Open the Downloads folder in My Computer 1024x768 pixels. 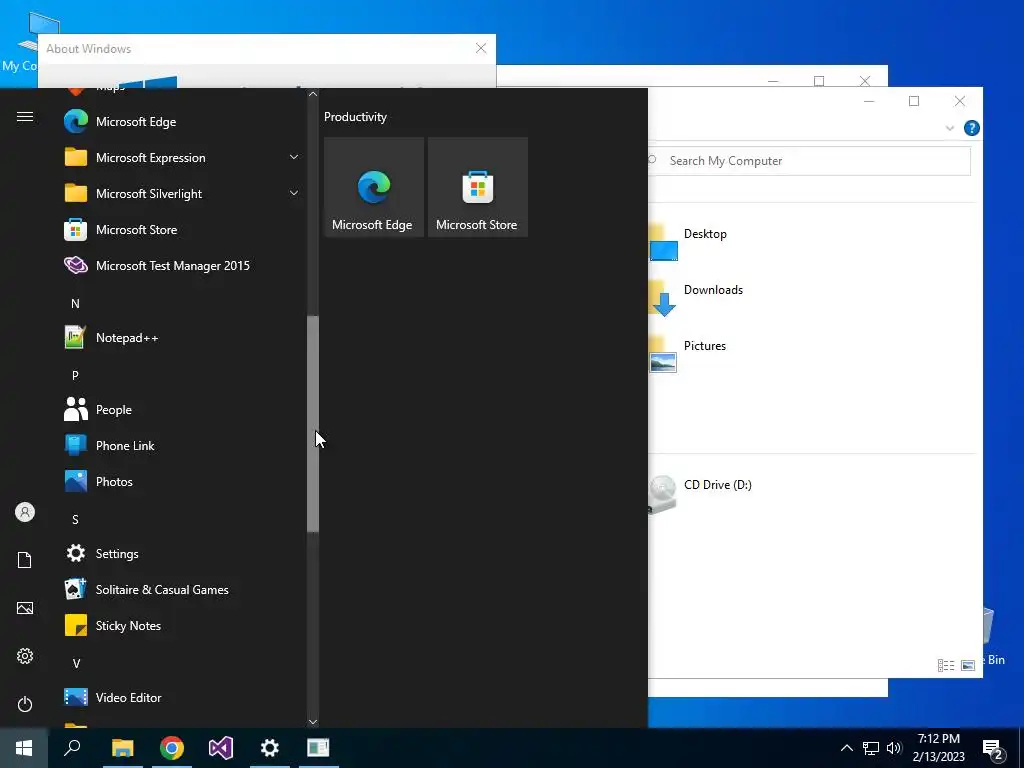(696, 298)
